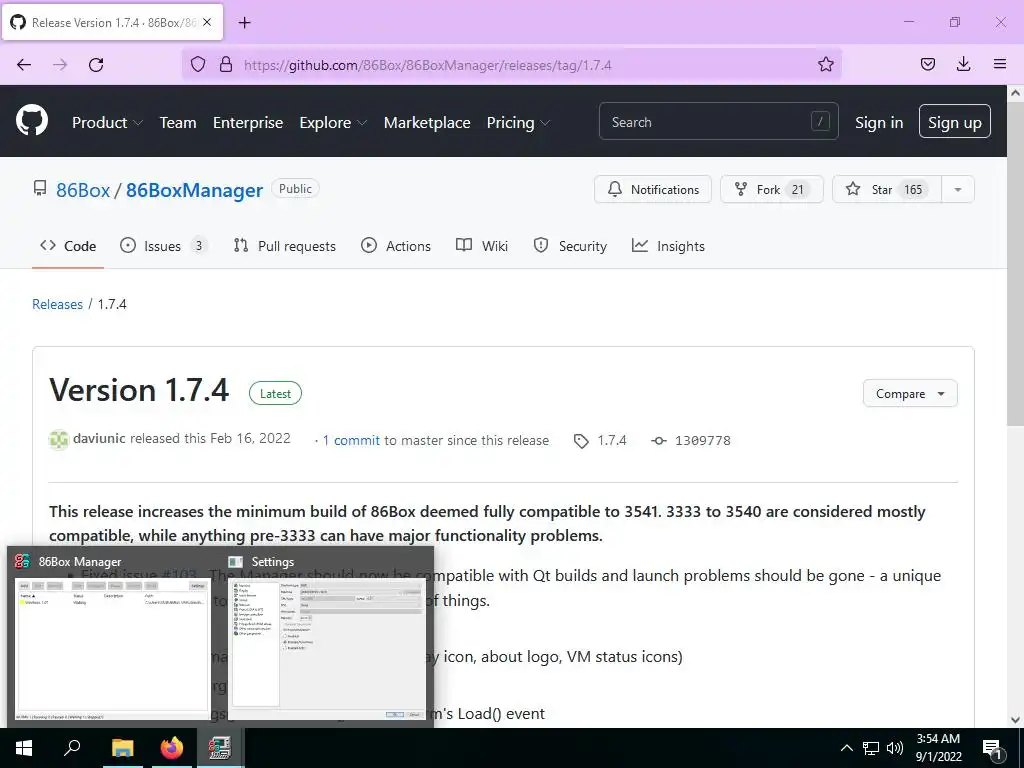Switch to the Wiki tab
The height and width of the screenshot is (768, 1024).
click(x=482, y=246)
